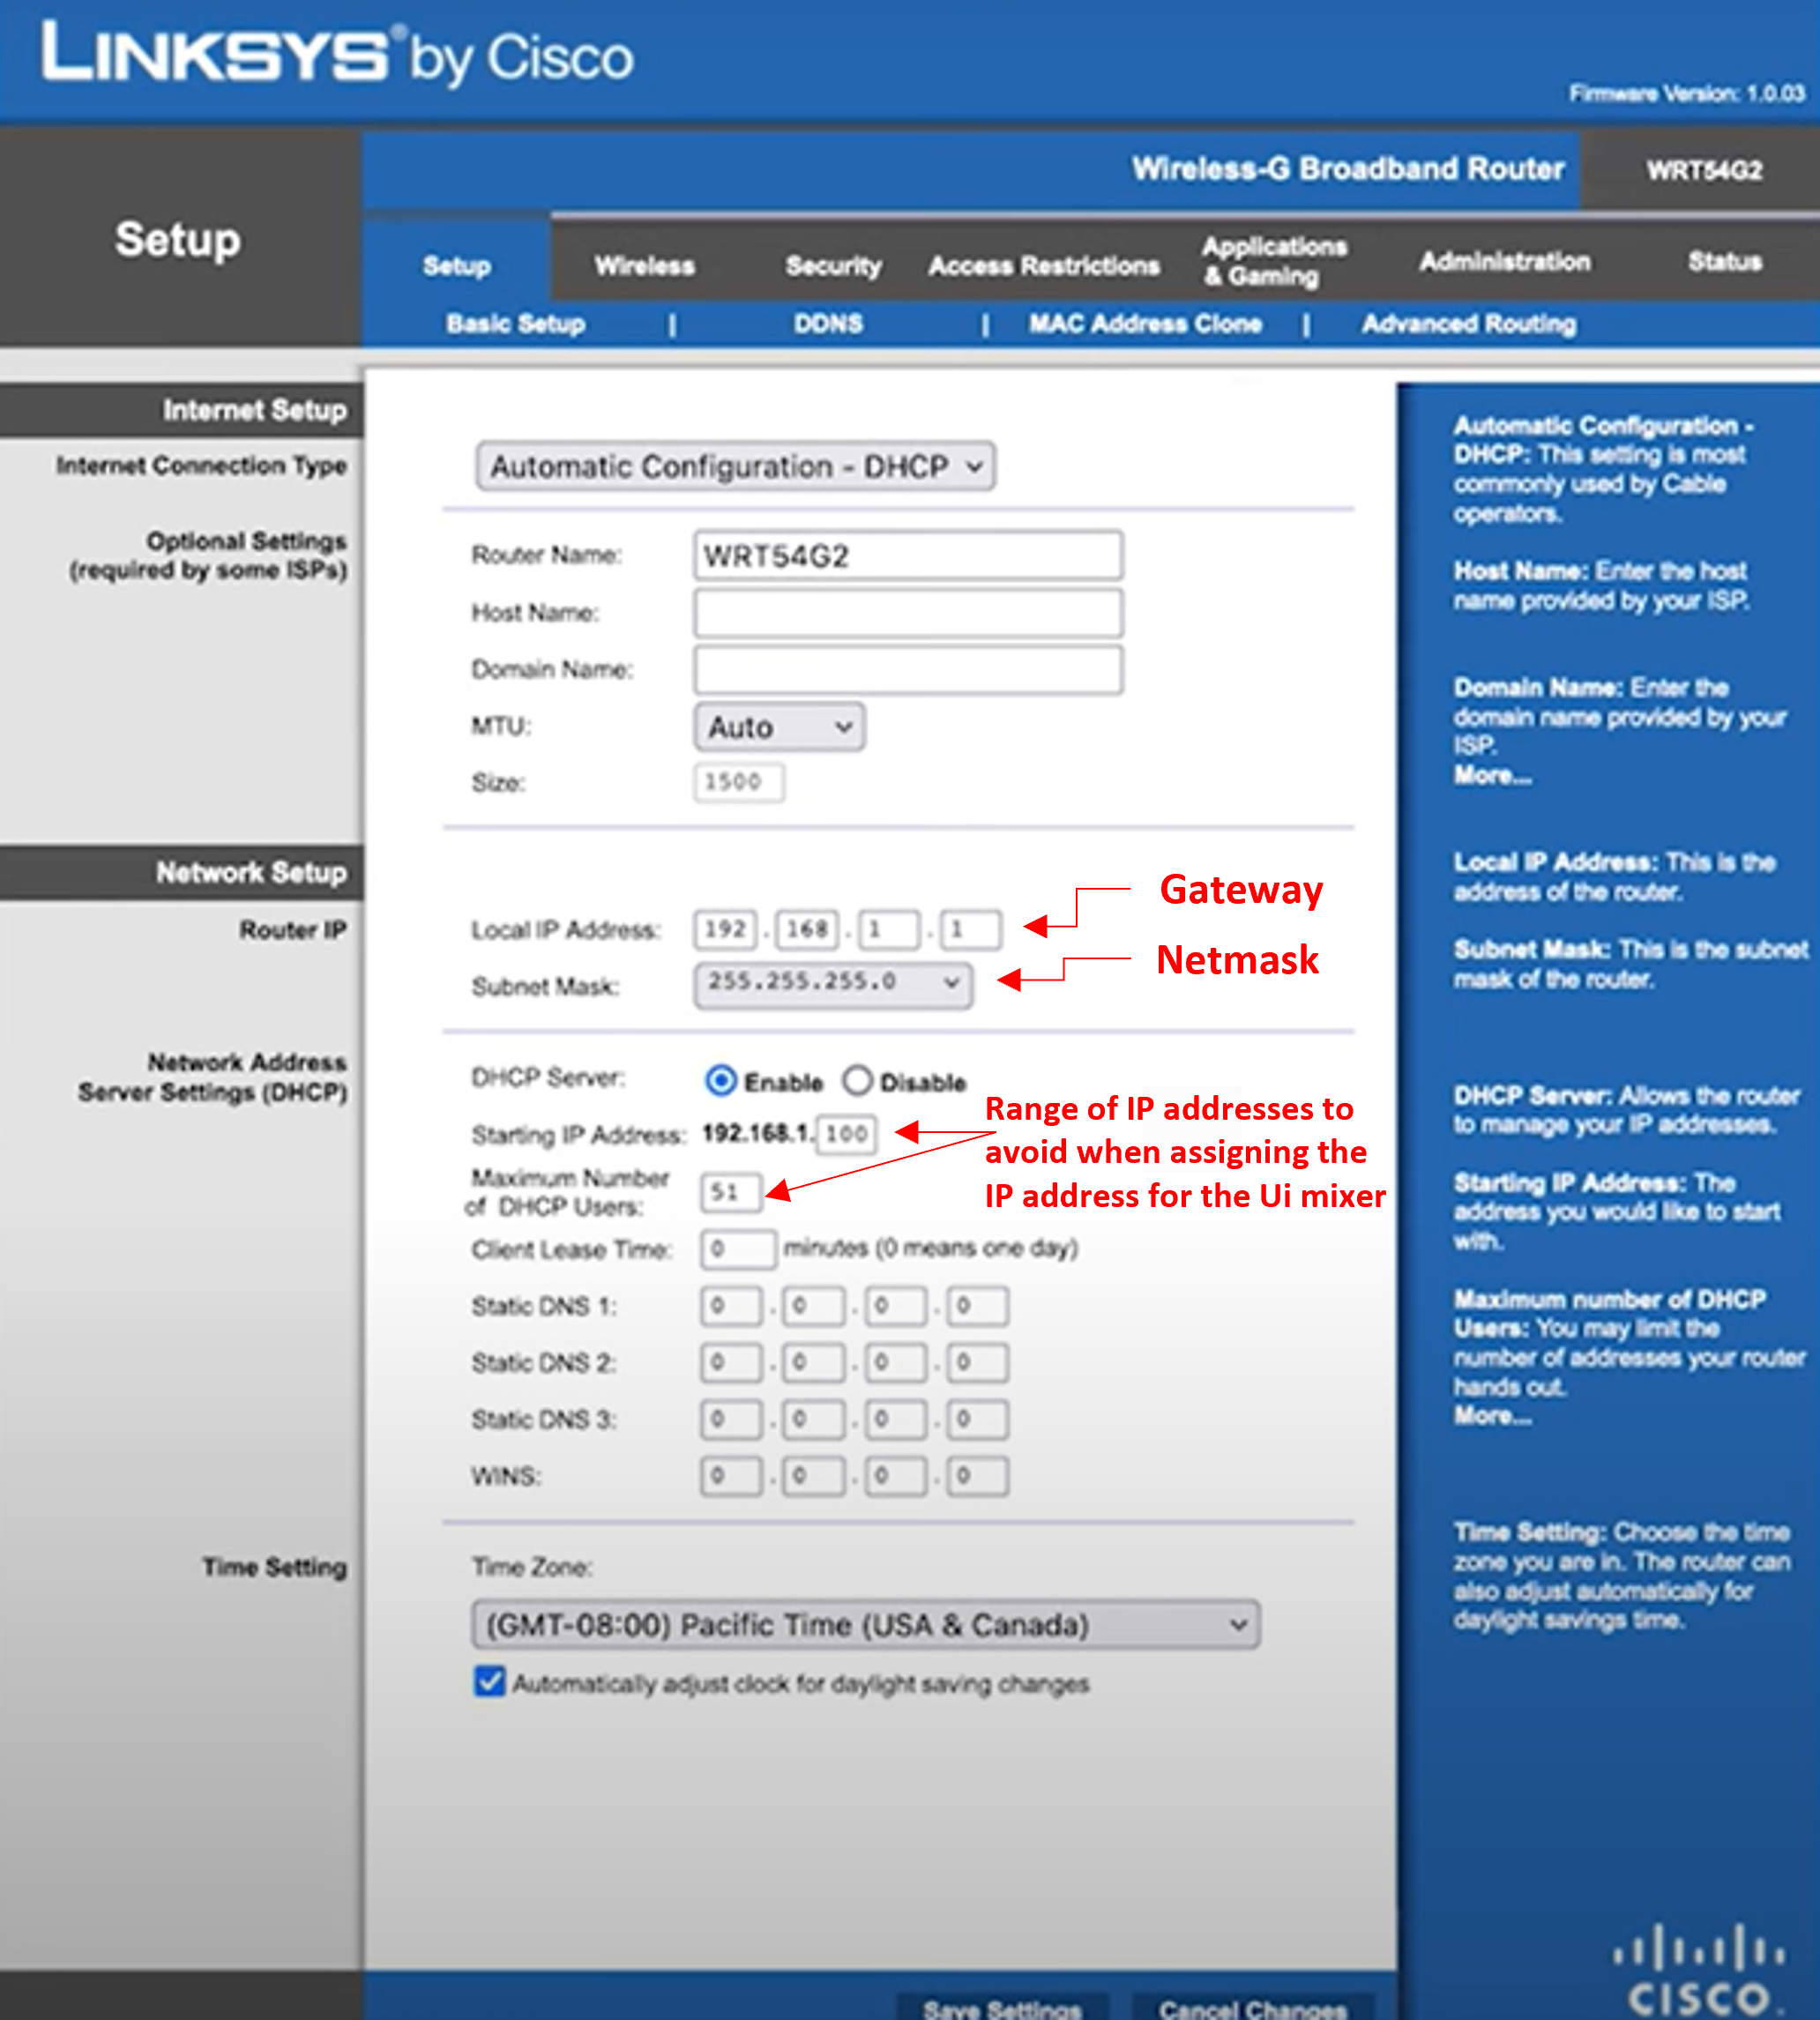Open the Internet Connection Type dropdown
This screenshot has height=2020, width=1820.
[x=736, y=466]
